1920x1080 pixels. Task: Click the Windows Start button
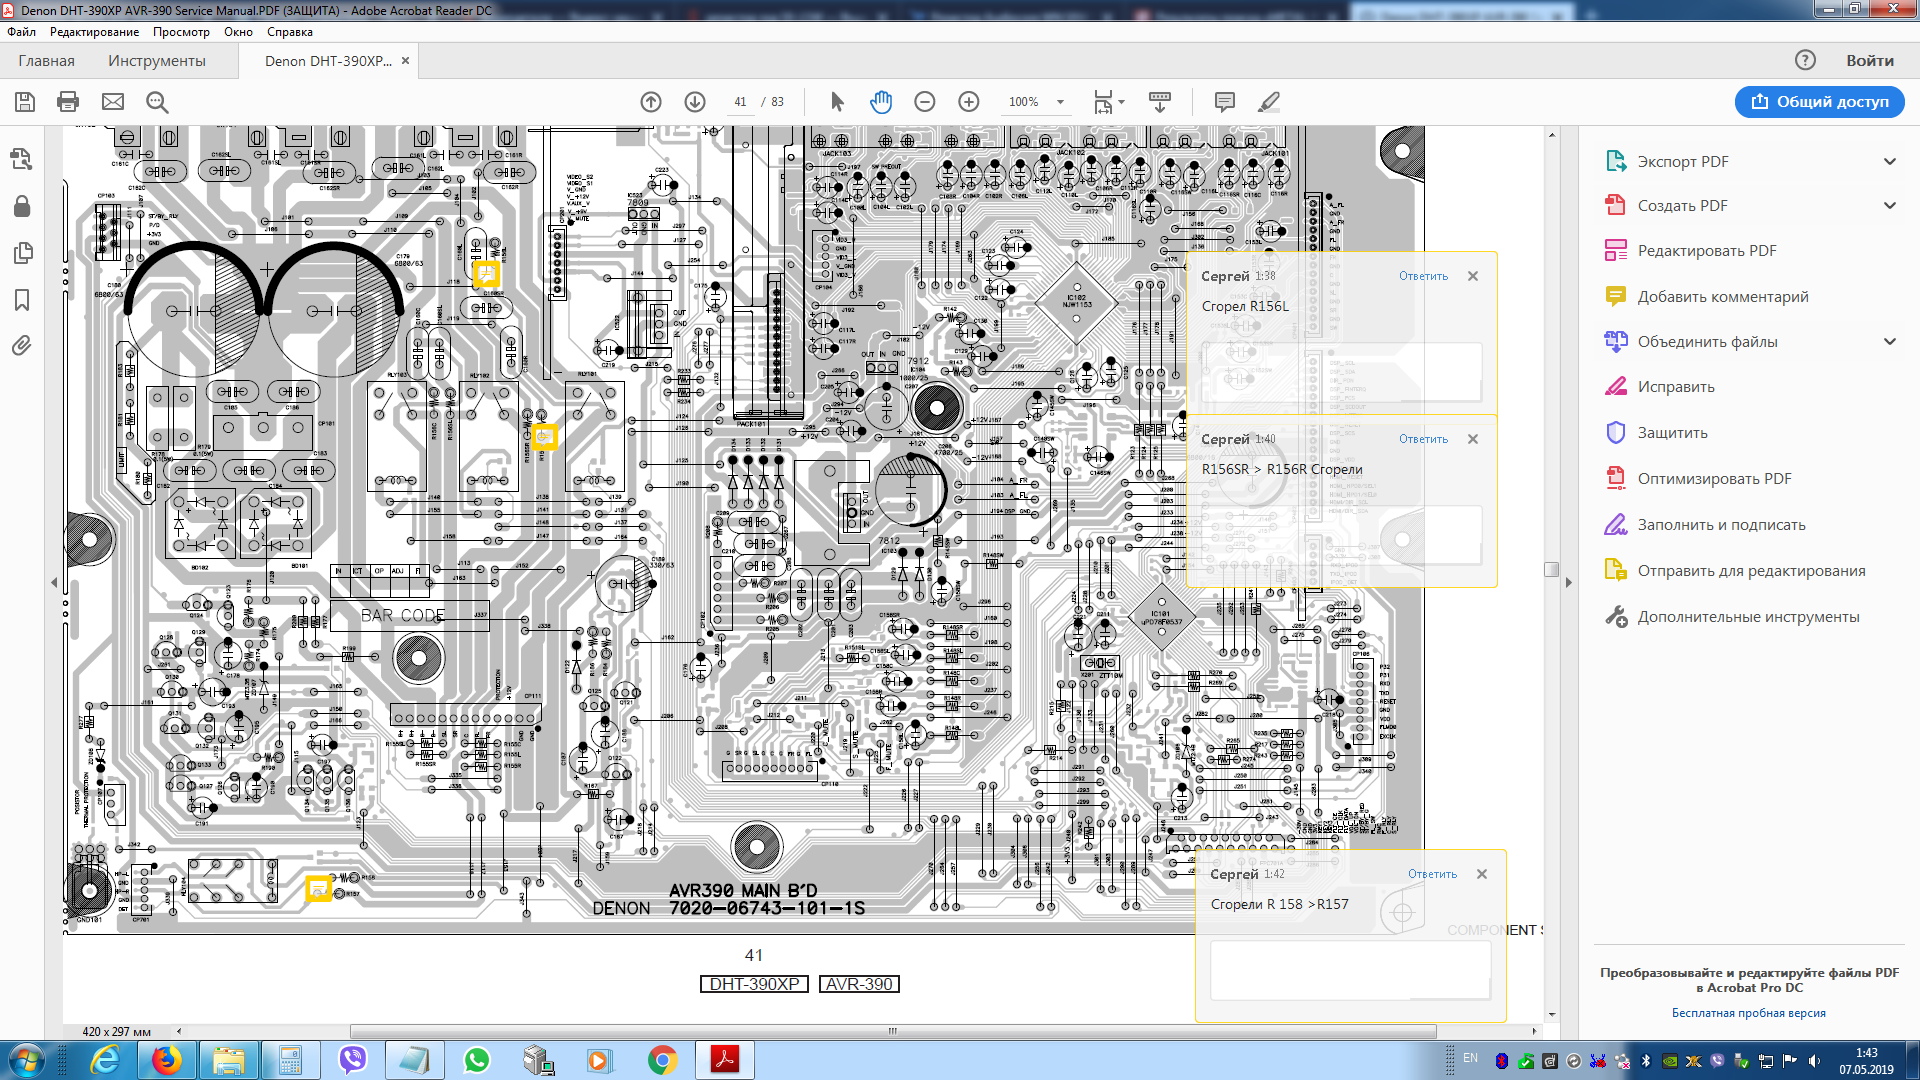pos(26,1060)
